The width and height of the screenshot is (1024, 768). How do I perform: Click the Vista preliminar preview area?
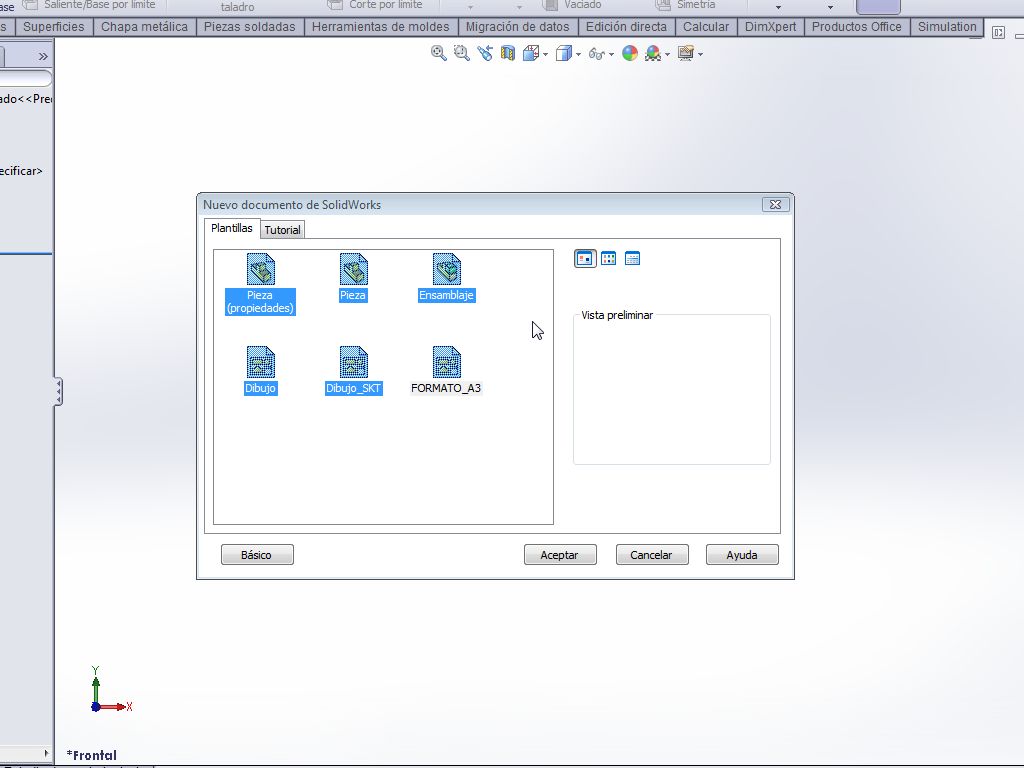pos(672,390)
